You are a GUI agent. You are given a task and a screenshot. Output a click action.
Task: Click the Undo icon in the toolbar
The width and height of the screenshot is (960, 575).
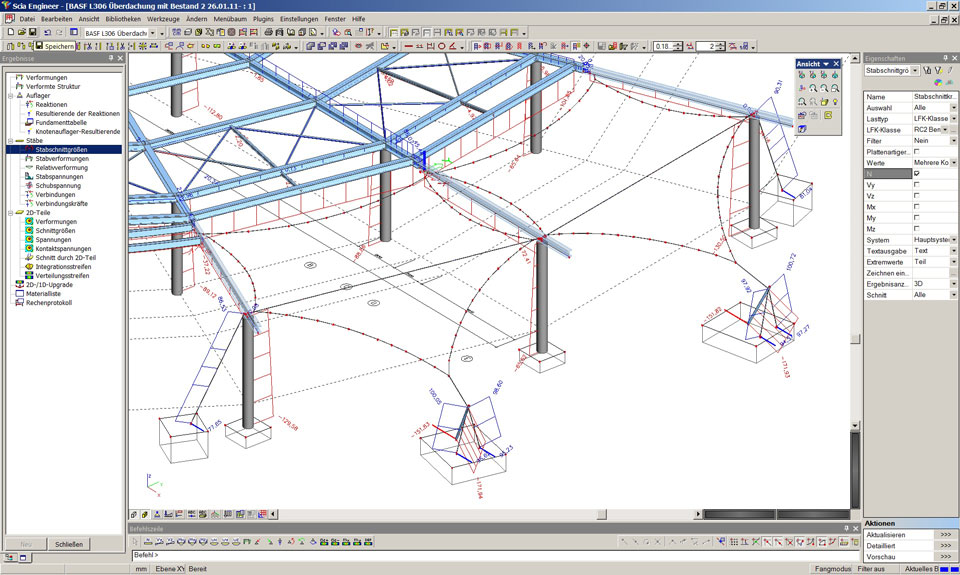[x=48, y=33]
